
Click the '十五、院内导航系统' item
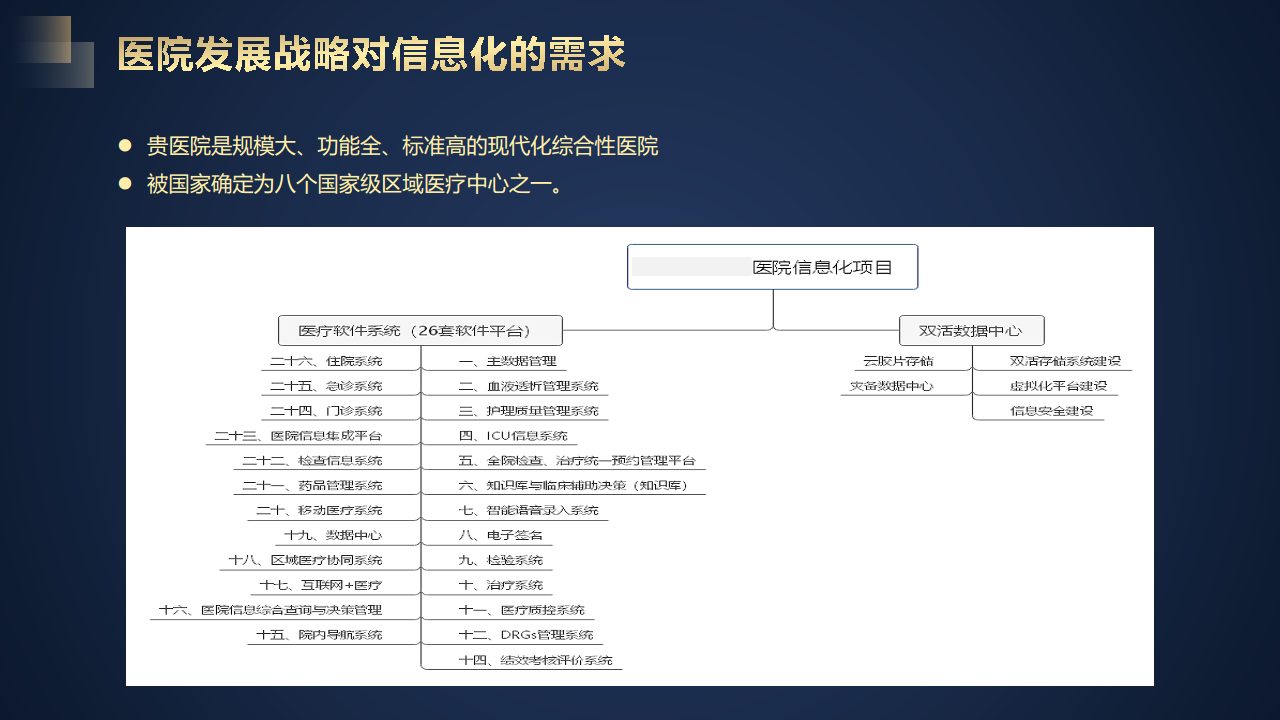coord(319,635)
